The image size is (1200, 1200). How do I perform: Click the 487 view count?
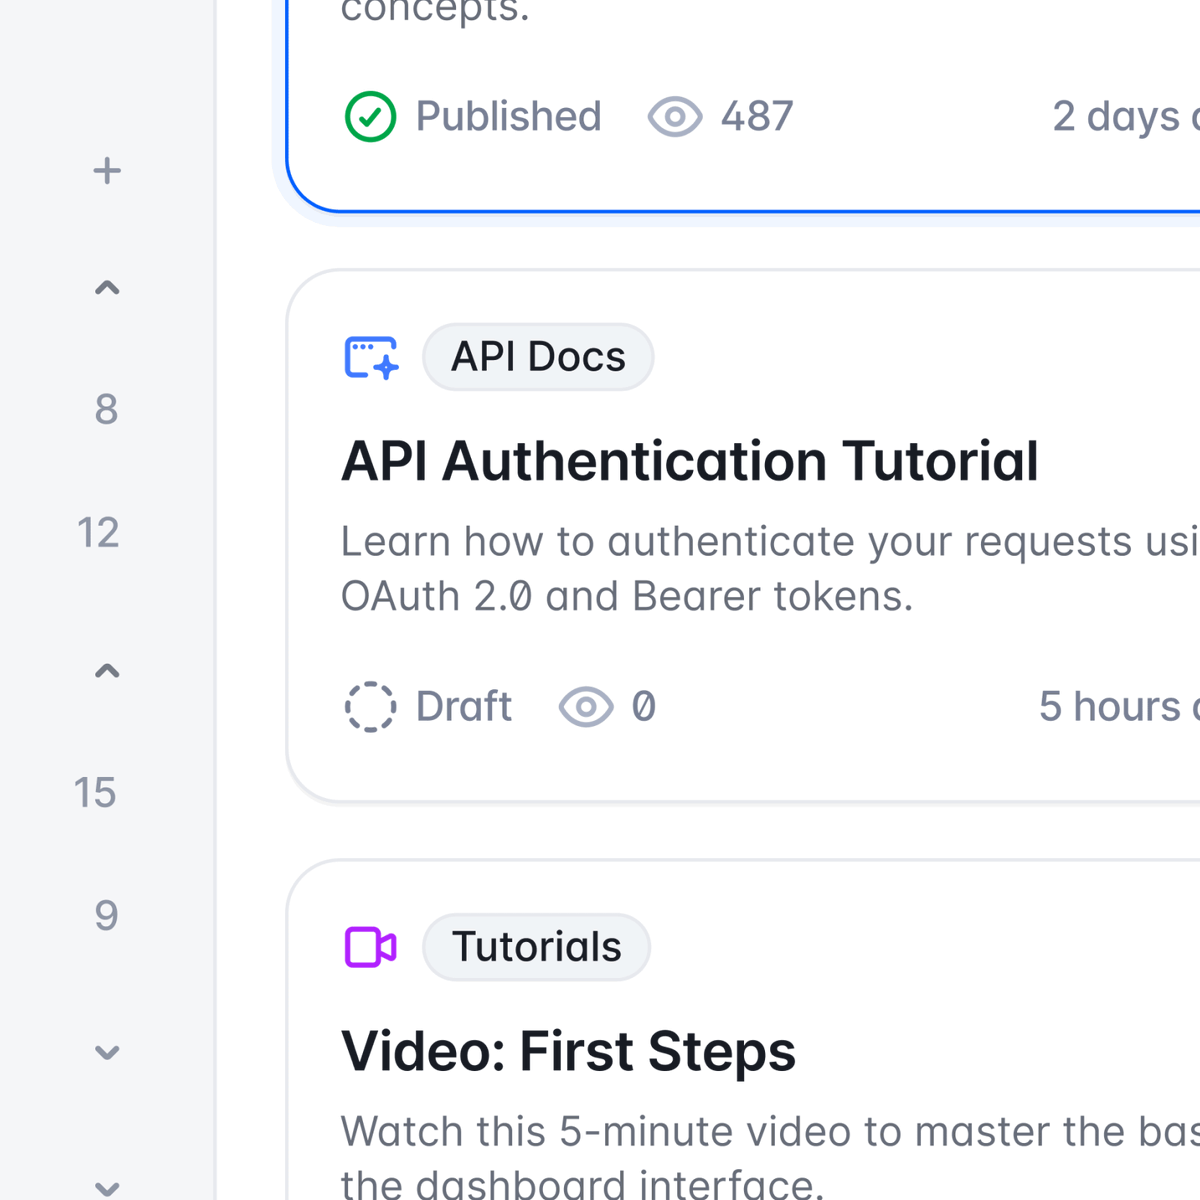click(x=757, y=116)
